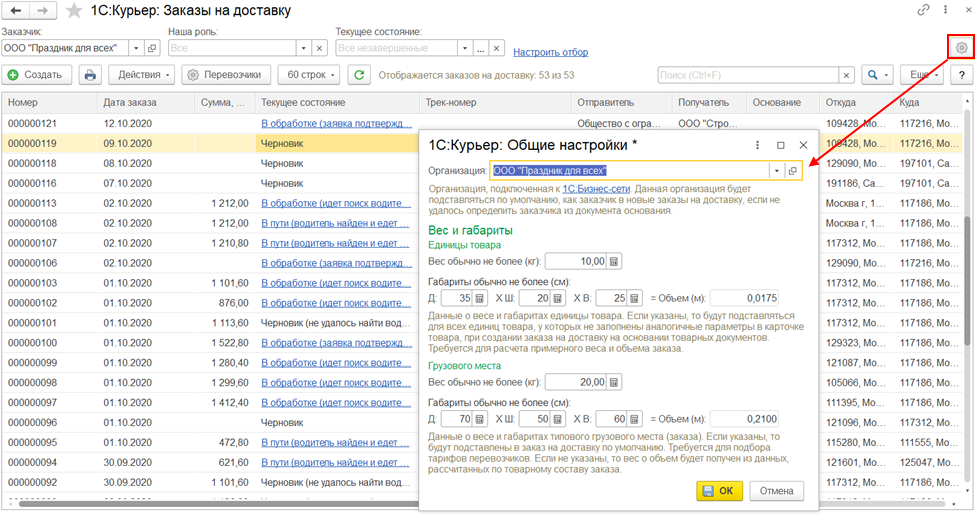The width and height of the screenshot is (980, 514).
Task: Open the settings dialog more-options dots menu
Action: click(x=758, y=145)
